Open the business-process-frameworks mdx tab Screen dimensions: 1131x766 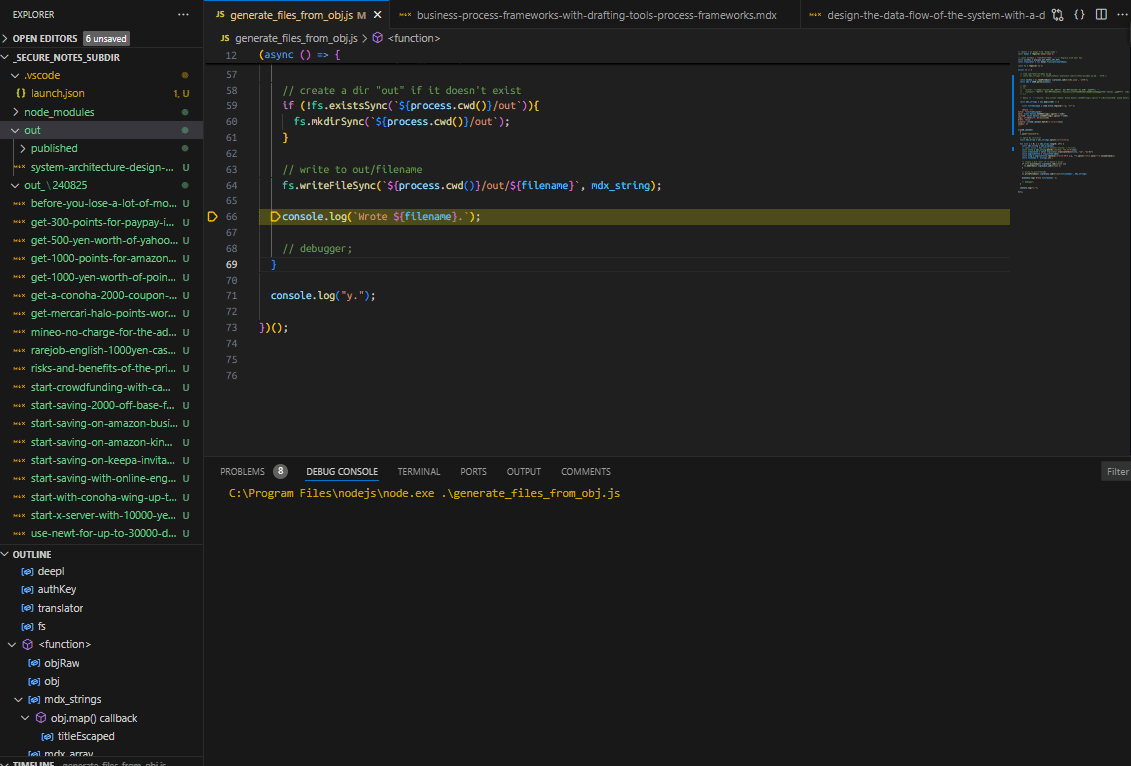click(590, 15)
